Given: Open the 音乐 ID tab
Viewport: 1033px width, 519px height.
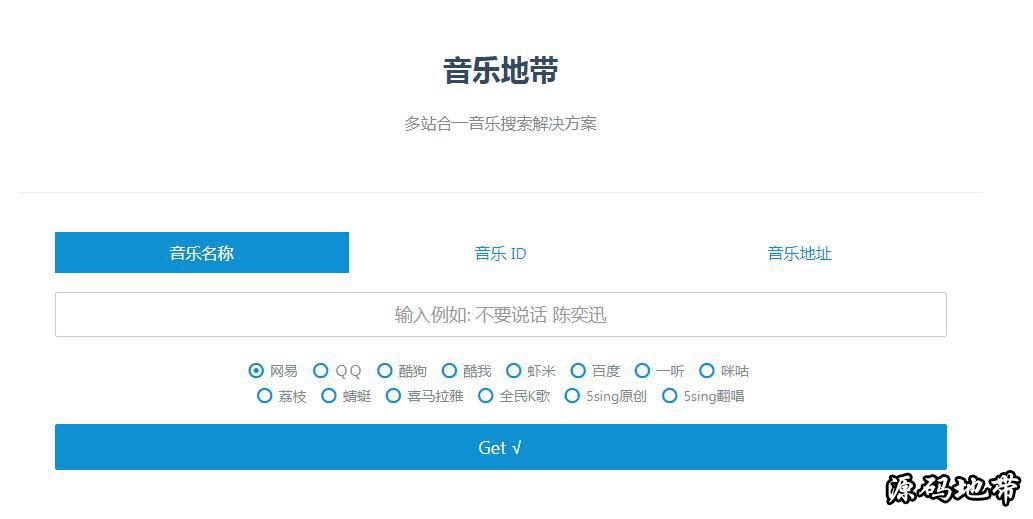Looking at the screenshot, I should 500,253.
